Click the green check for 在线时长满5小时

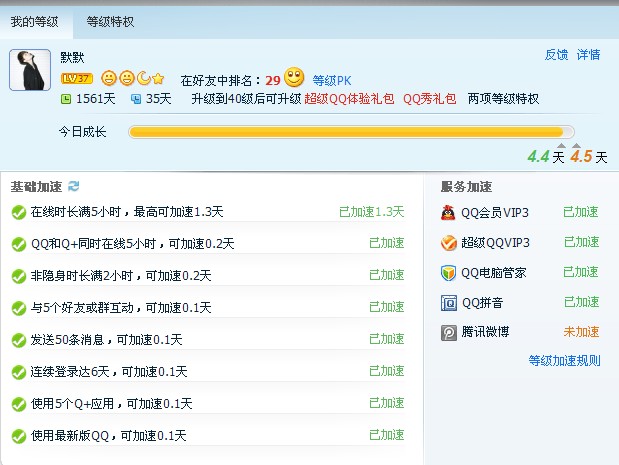(x=19, y=212)
